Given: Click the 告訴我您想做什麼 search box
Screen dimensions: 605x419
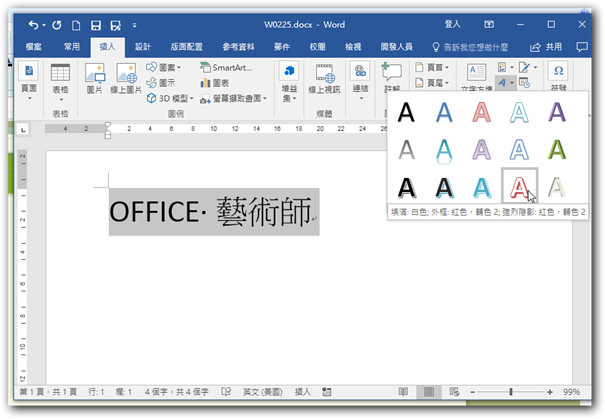Looking at the screenshot, I should pyautogui.click(x=470, y=47).
